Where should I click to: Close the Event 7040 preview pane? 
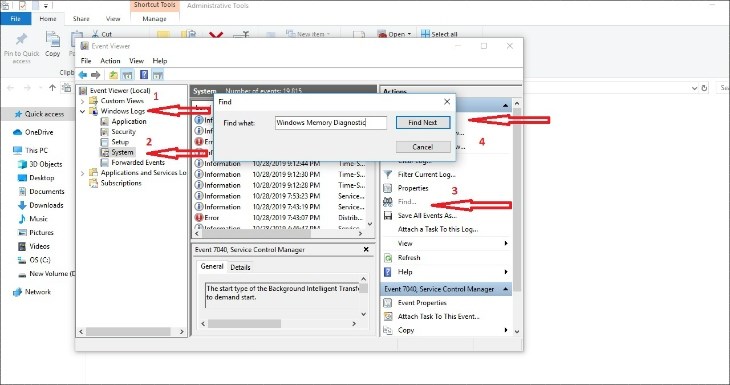click(366, 250)
